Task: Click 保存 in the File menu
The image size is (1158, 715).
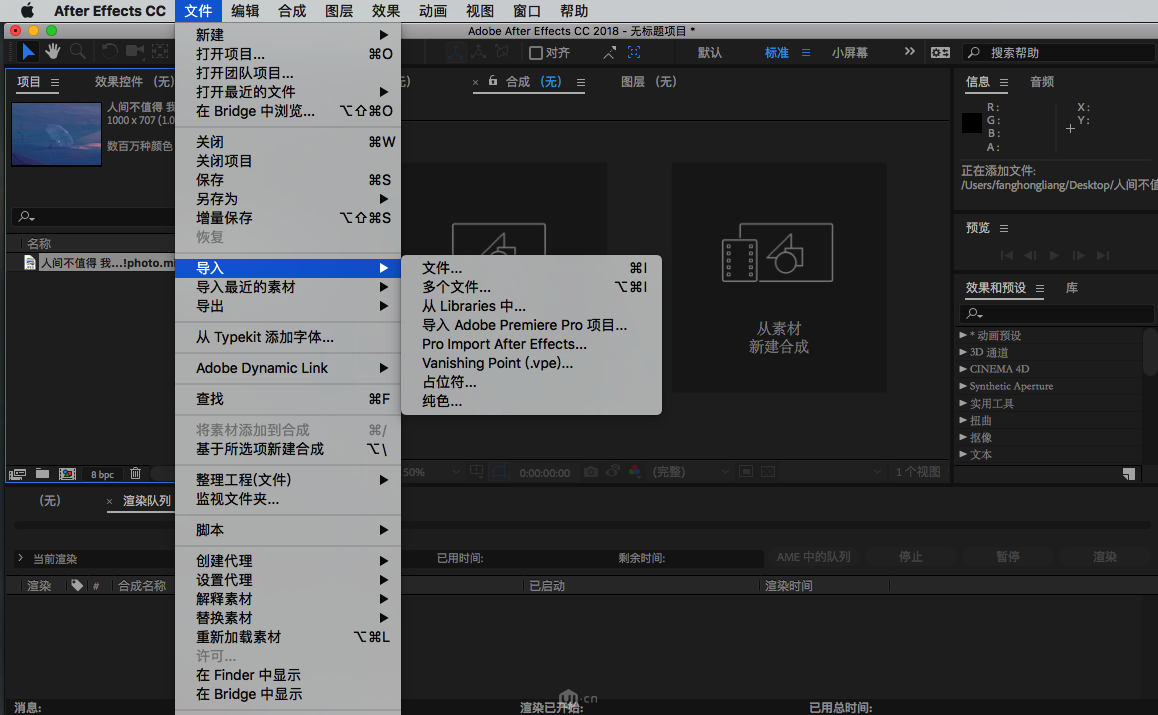Action: 288,180
